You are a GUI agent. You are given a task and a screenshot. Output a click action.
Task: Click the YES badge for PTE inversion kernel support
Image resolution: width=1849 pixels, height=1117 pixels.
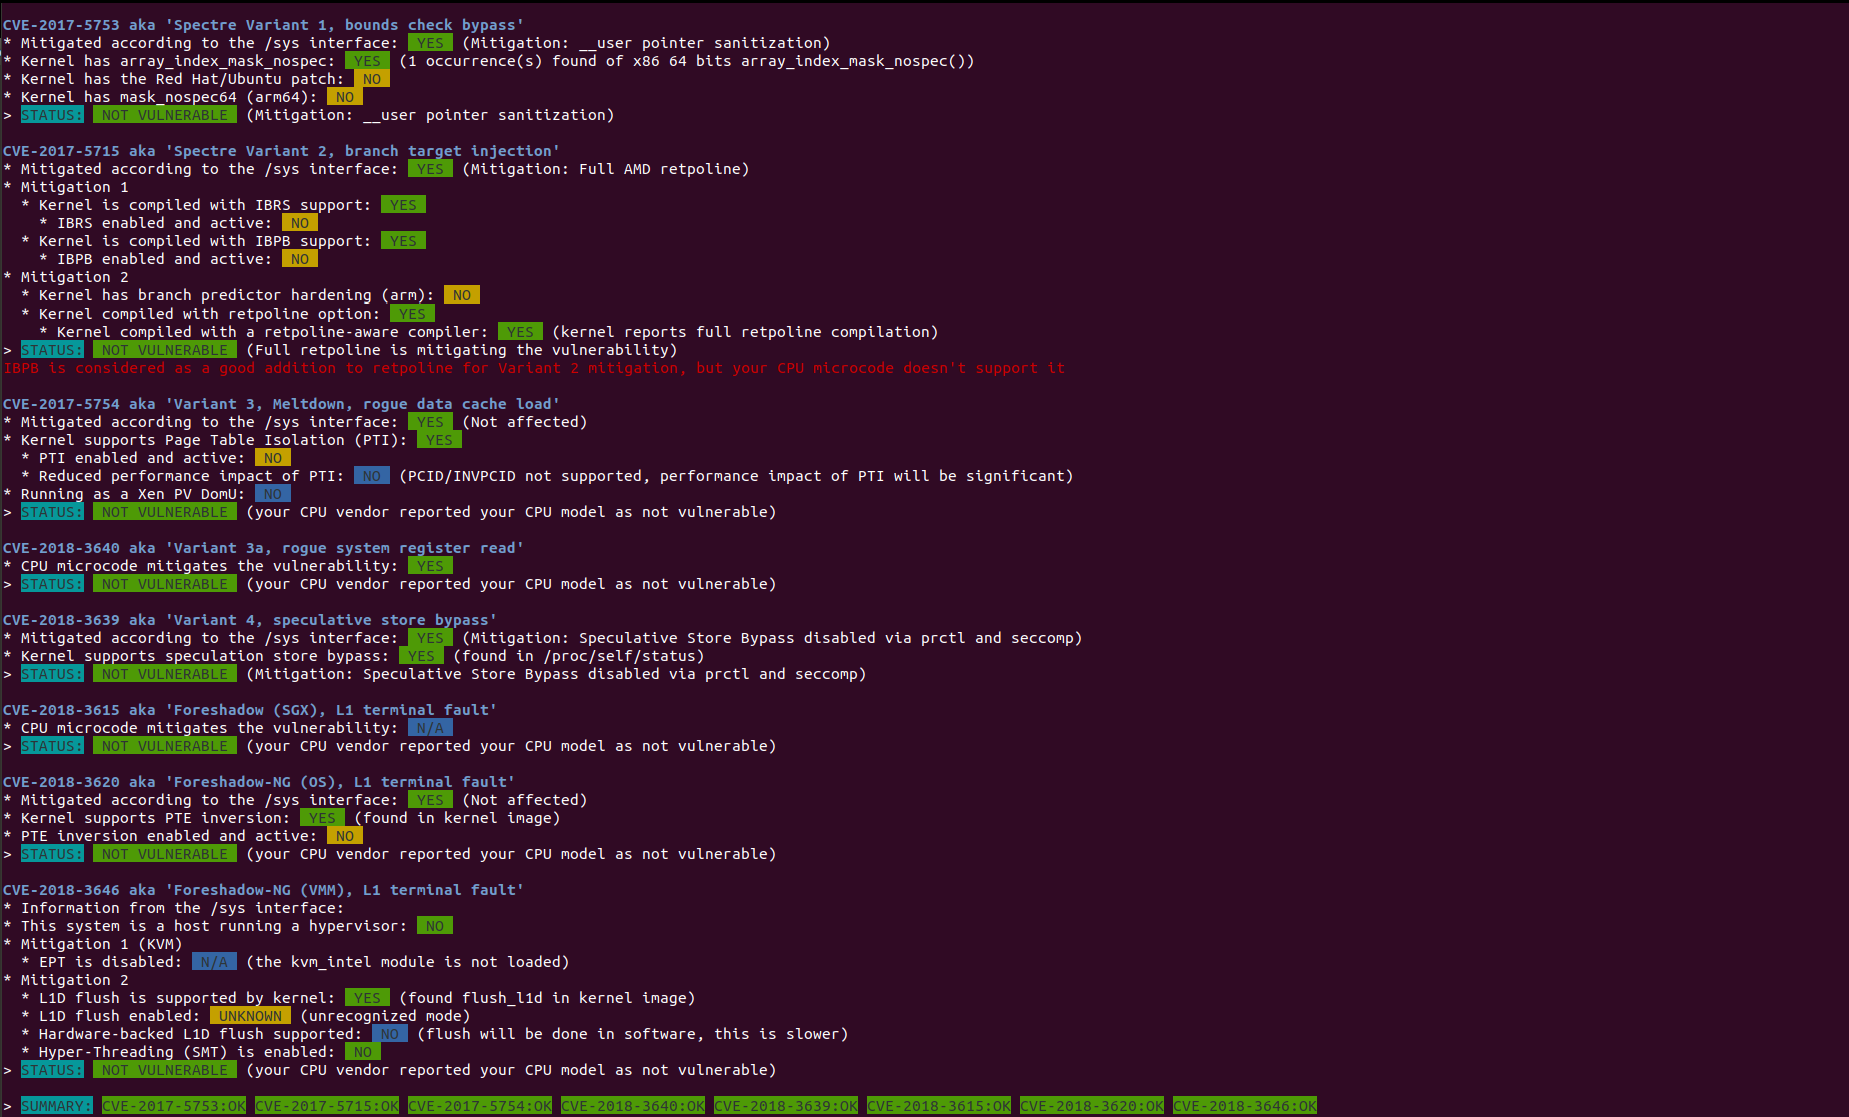(x=322, y=817)
